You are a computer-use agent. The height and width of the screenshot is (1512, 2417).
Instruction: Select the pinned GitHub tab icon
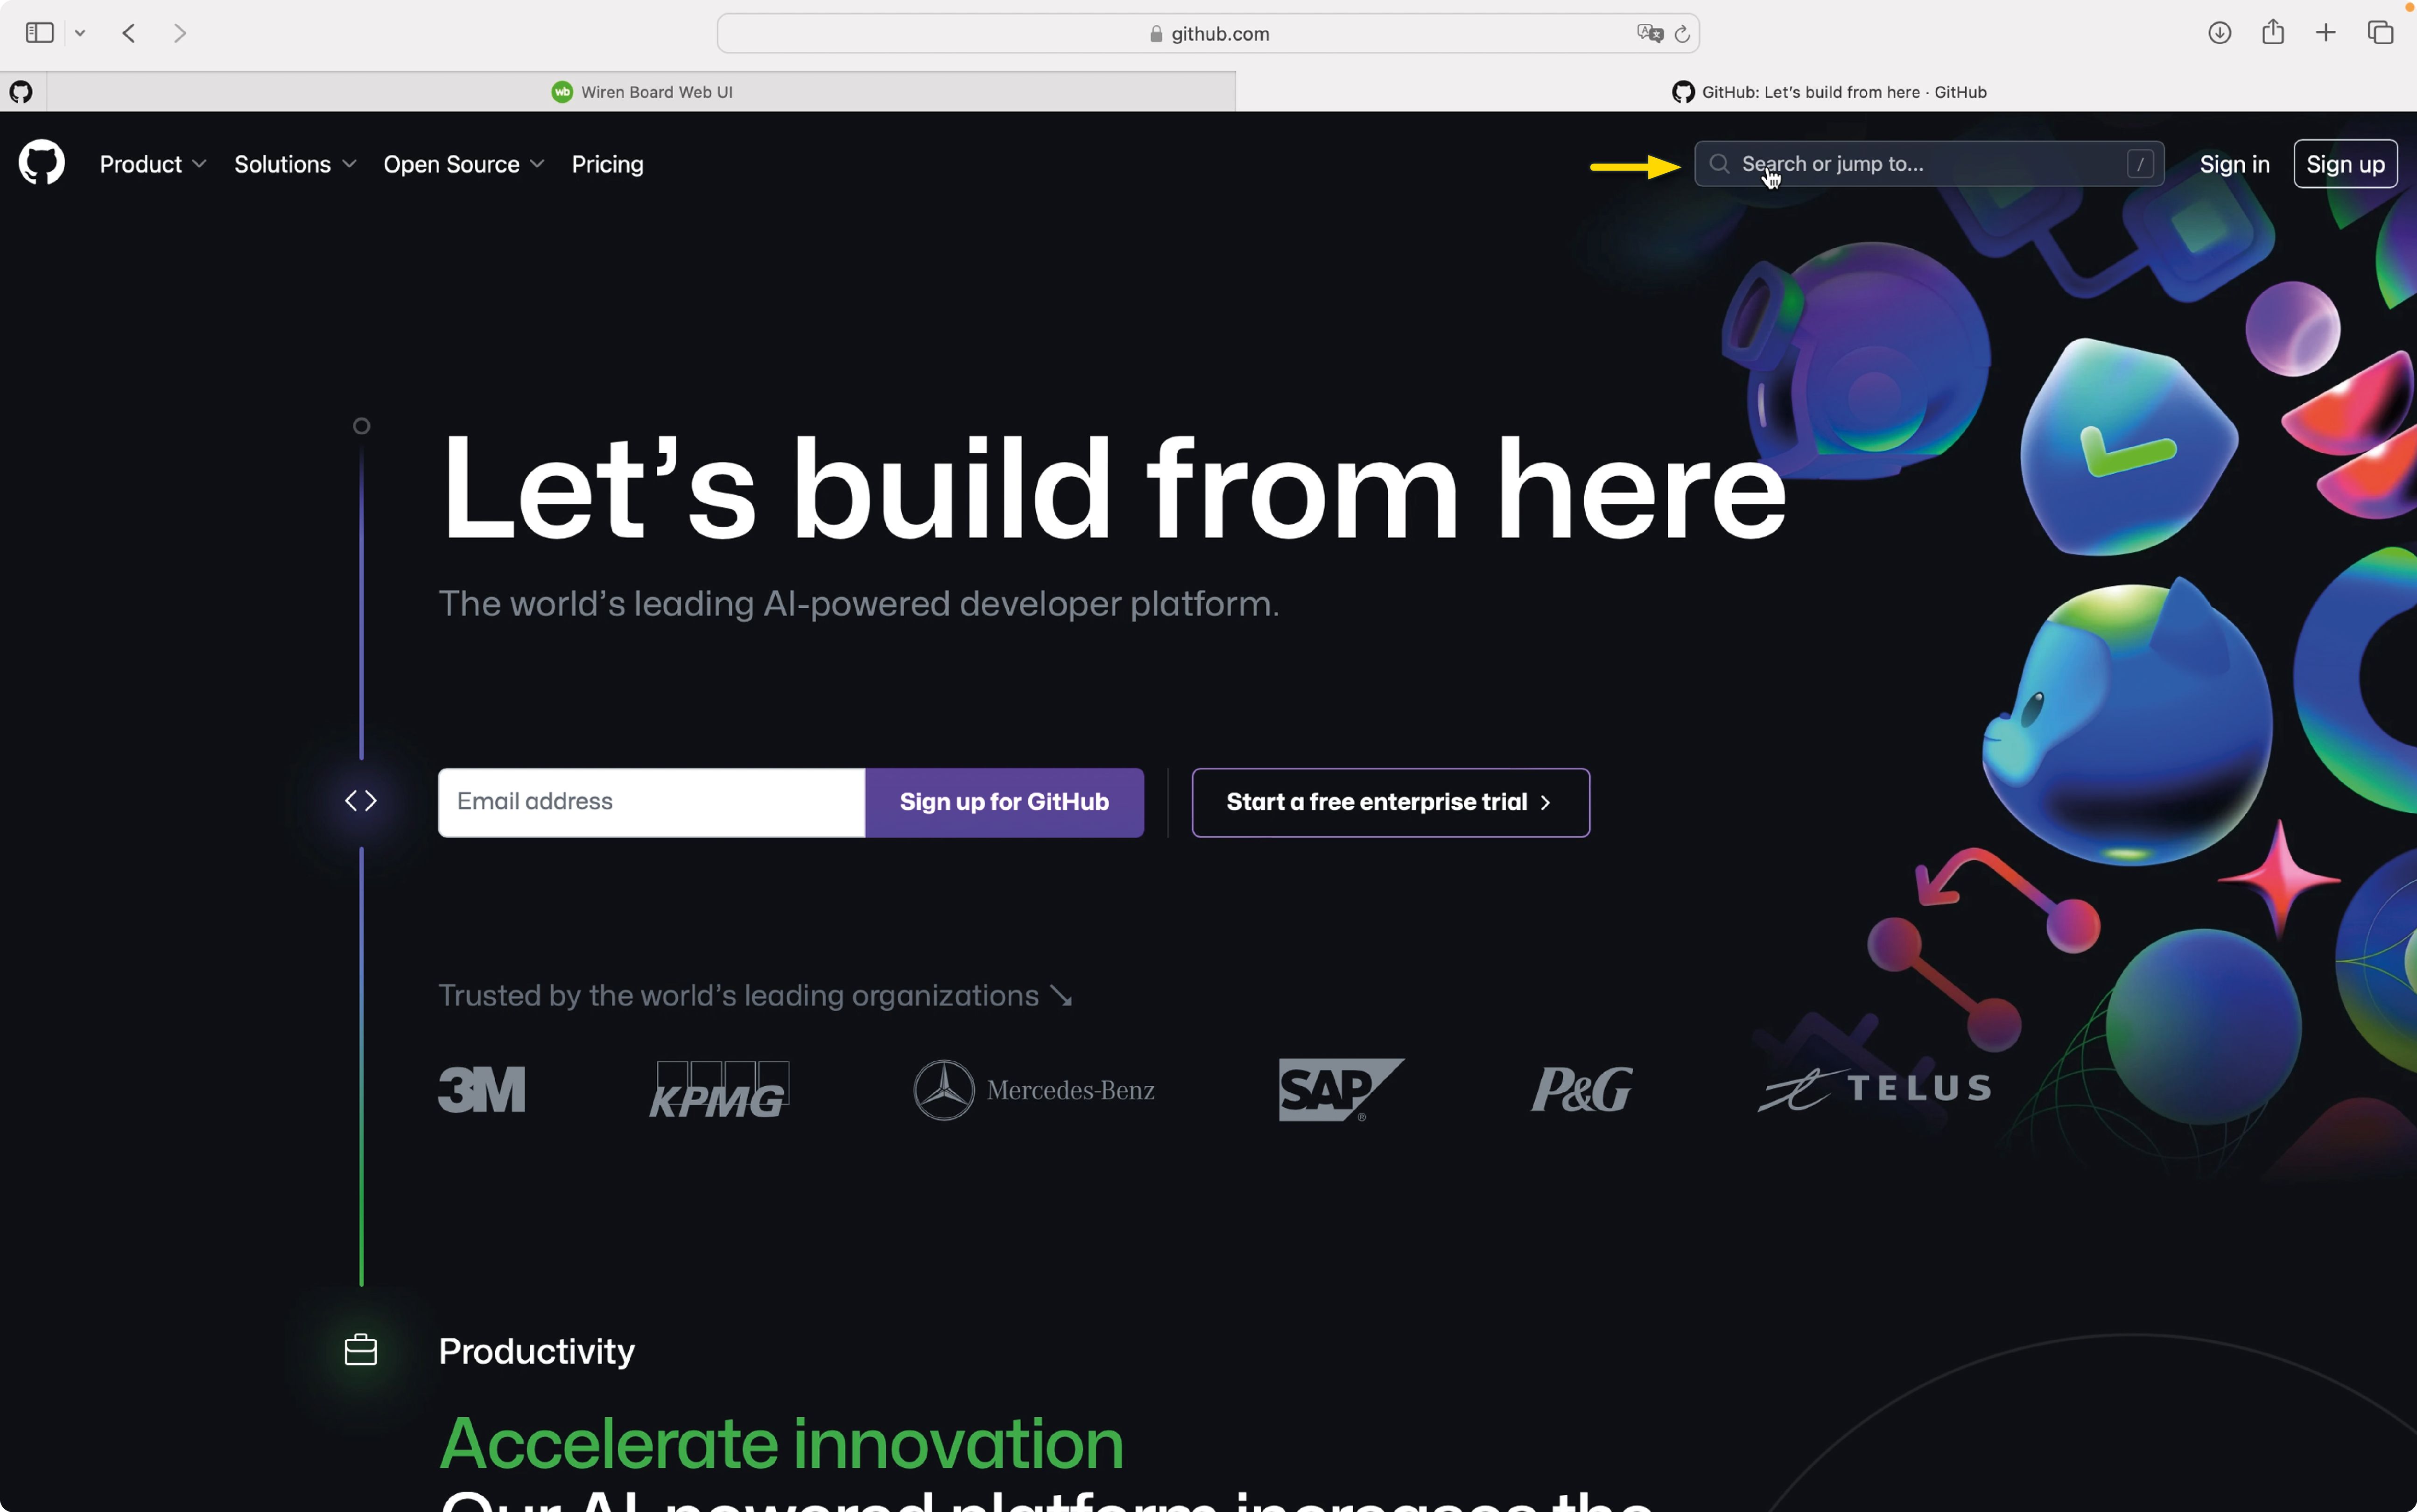coord(21,92)
